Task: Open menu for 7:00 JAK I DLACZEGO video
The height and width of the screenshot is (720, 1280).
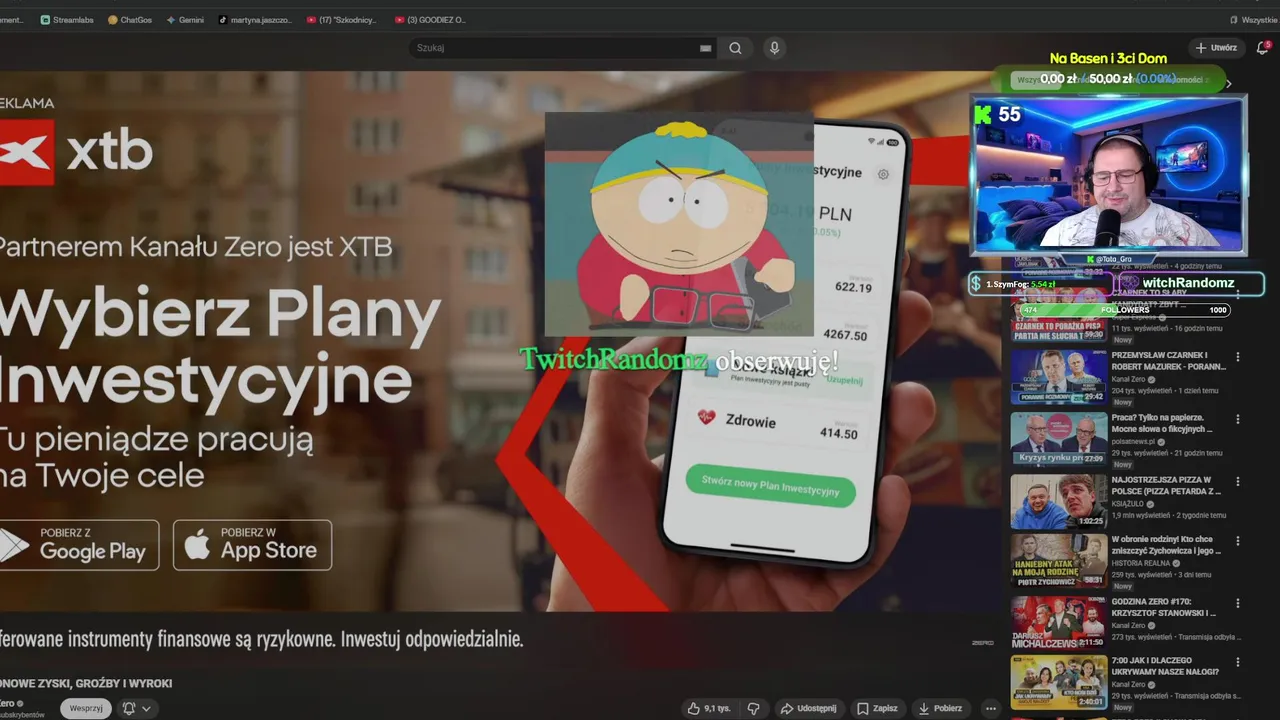Action: [x=1238, y=663]
